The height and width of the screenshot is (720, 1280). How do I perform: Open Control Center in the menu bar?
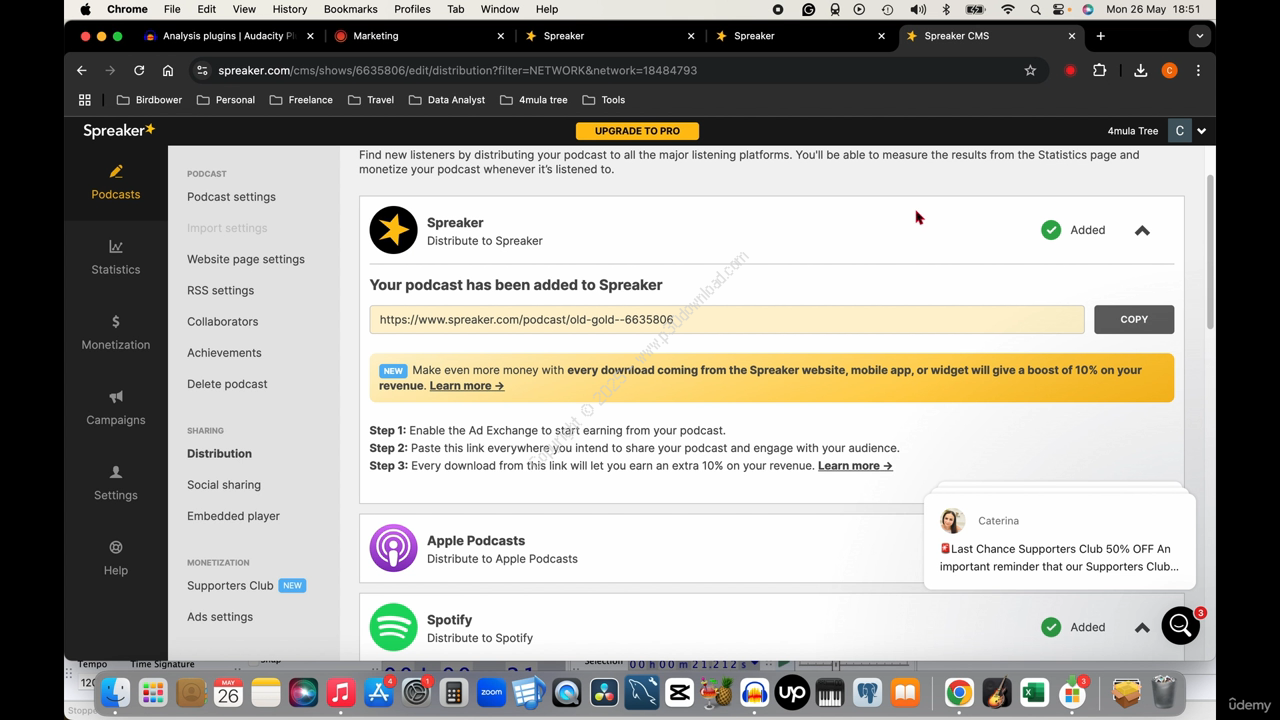tap(1061, 9)
